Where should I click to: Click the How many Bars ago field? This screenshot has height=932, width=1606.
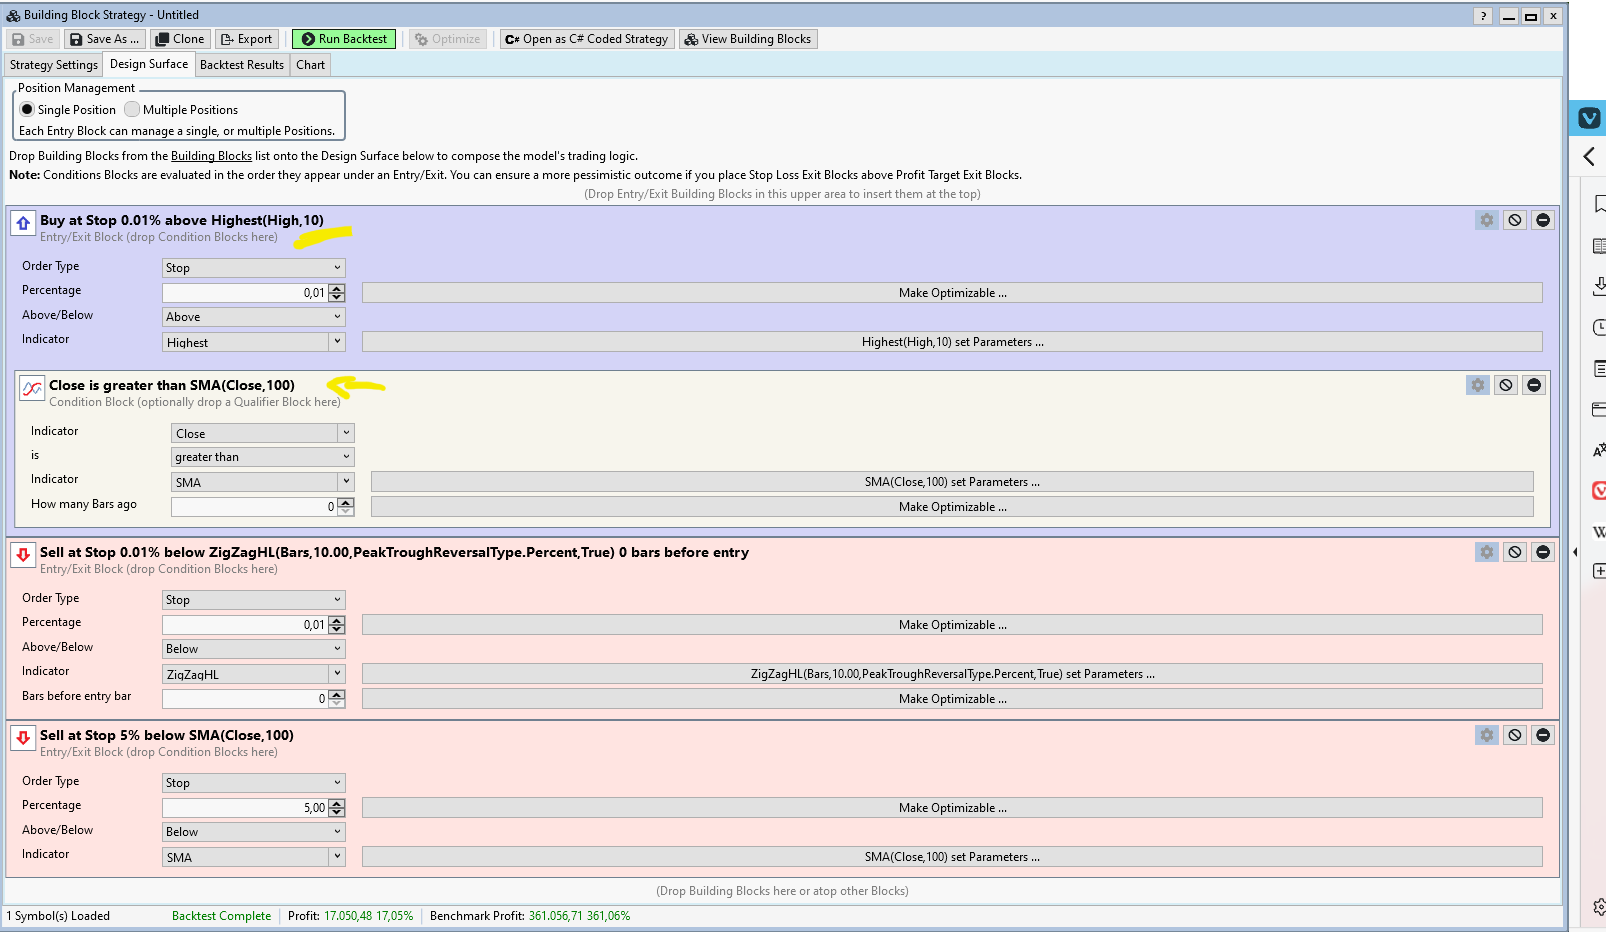pos(253,507)
